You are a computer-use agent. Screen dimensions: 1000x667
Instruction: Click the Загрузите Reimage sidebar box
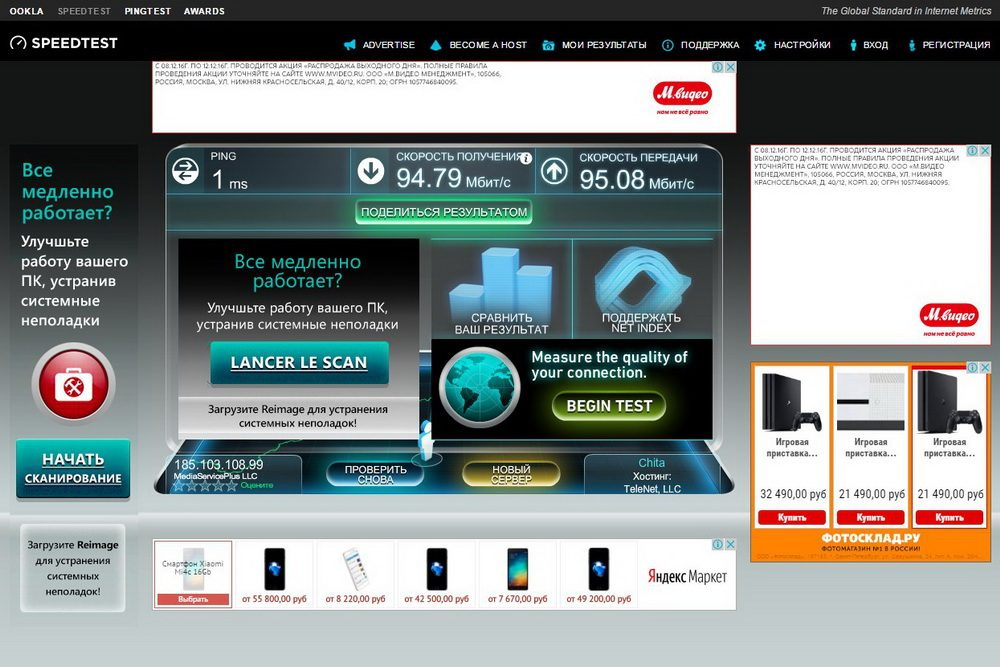pos(73,568)
